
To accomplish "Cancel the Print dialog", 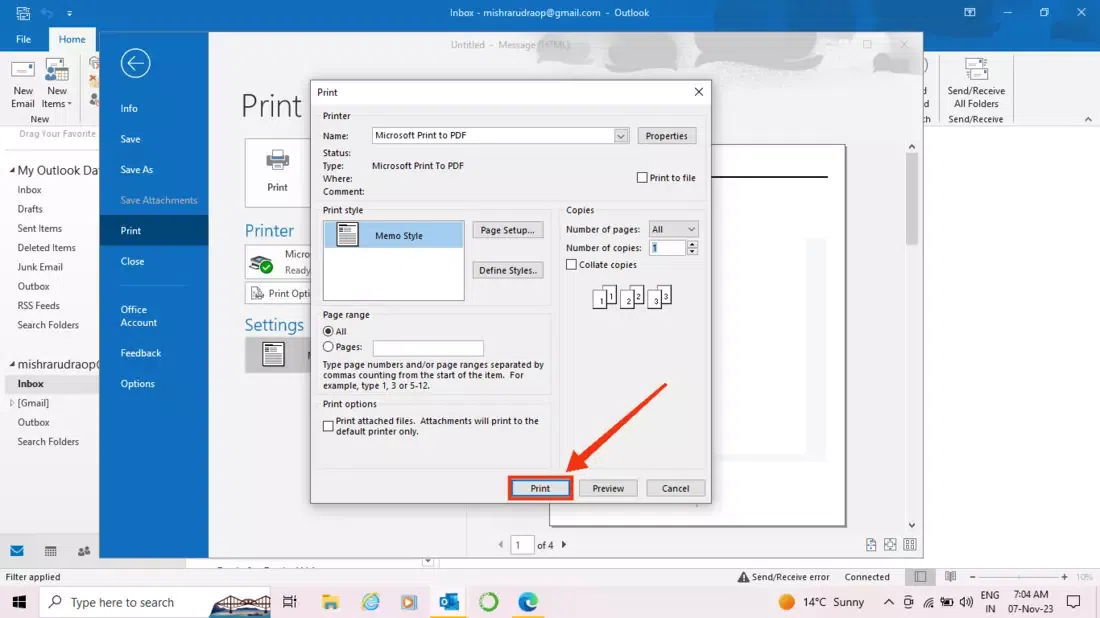I will tap(675, 488).
